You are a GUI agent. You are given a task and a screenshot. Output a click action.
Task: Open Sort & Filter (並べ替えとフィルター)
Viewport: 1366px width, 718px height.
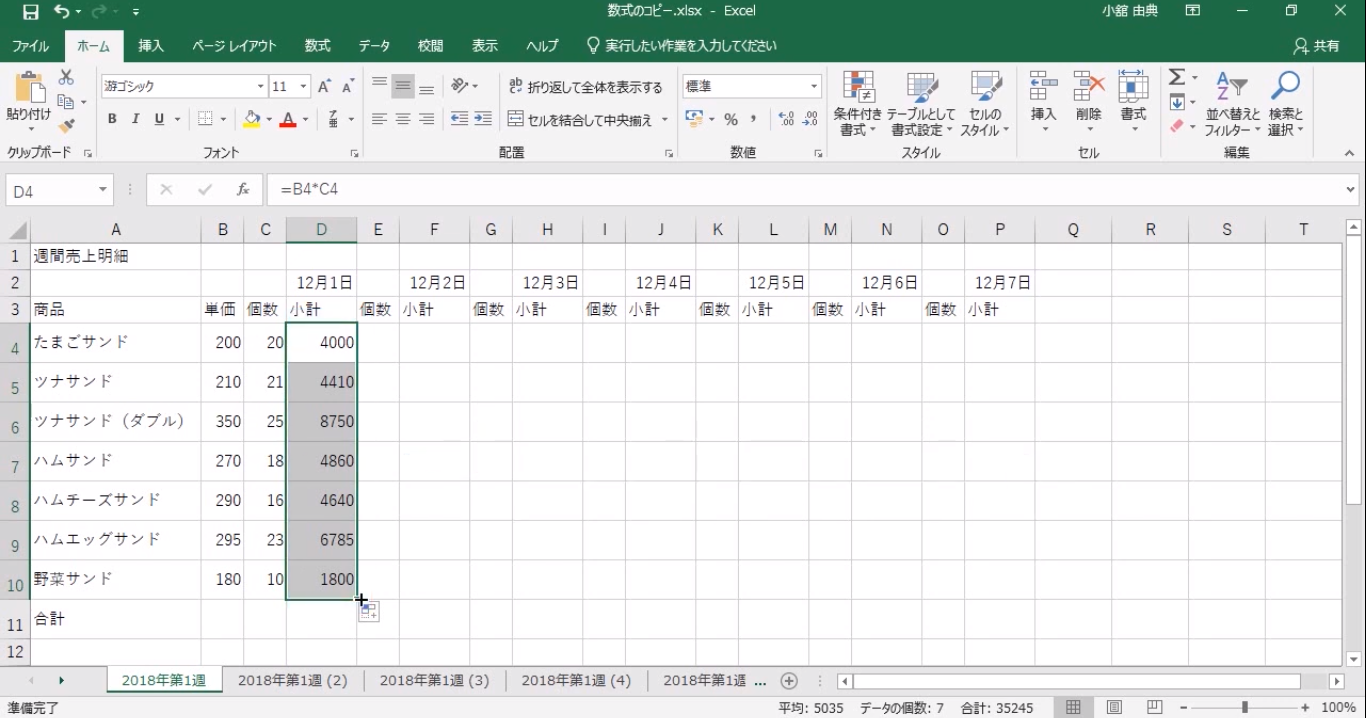(x=1232, y=104)
